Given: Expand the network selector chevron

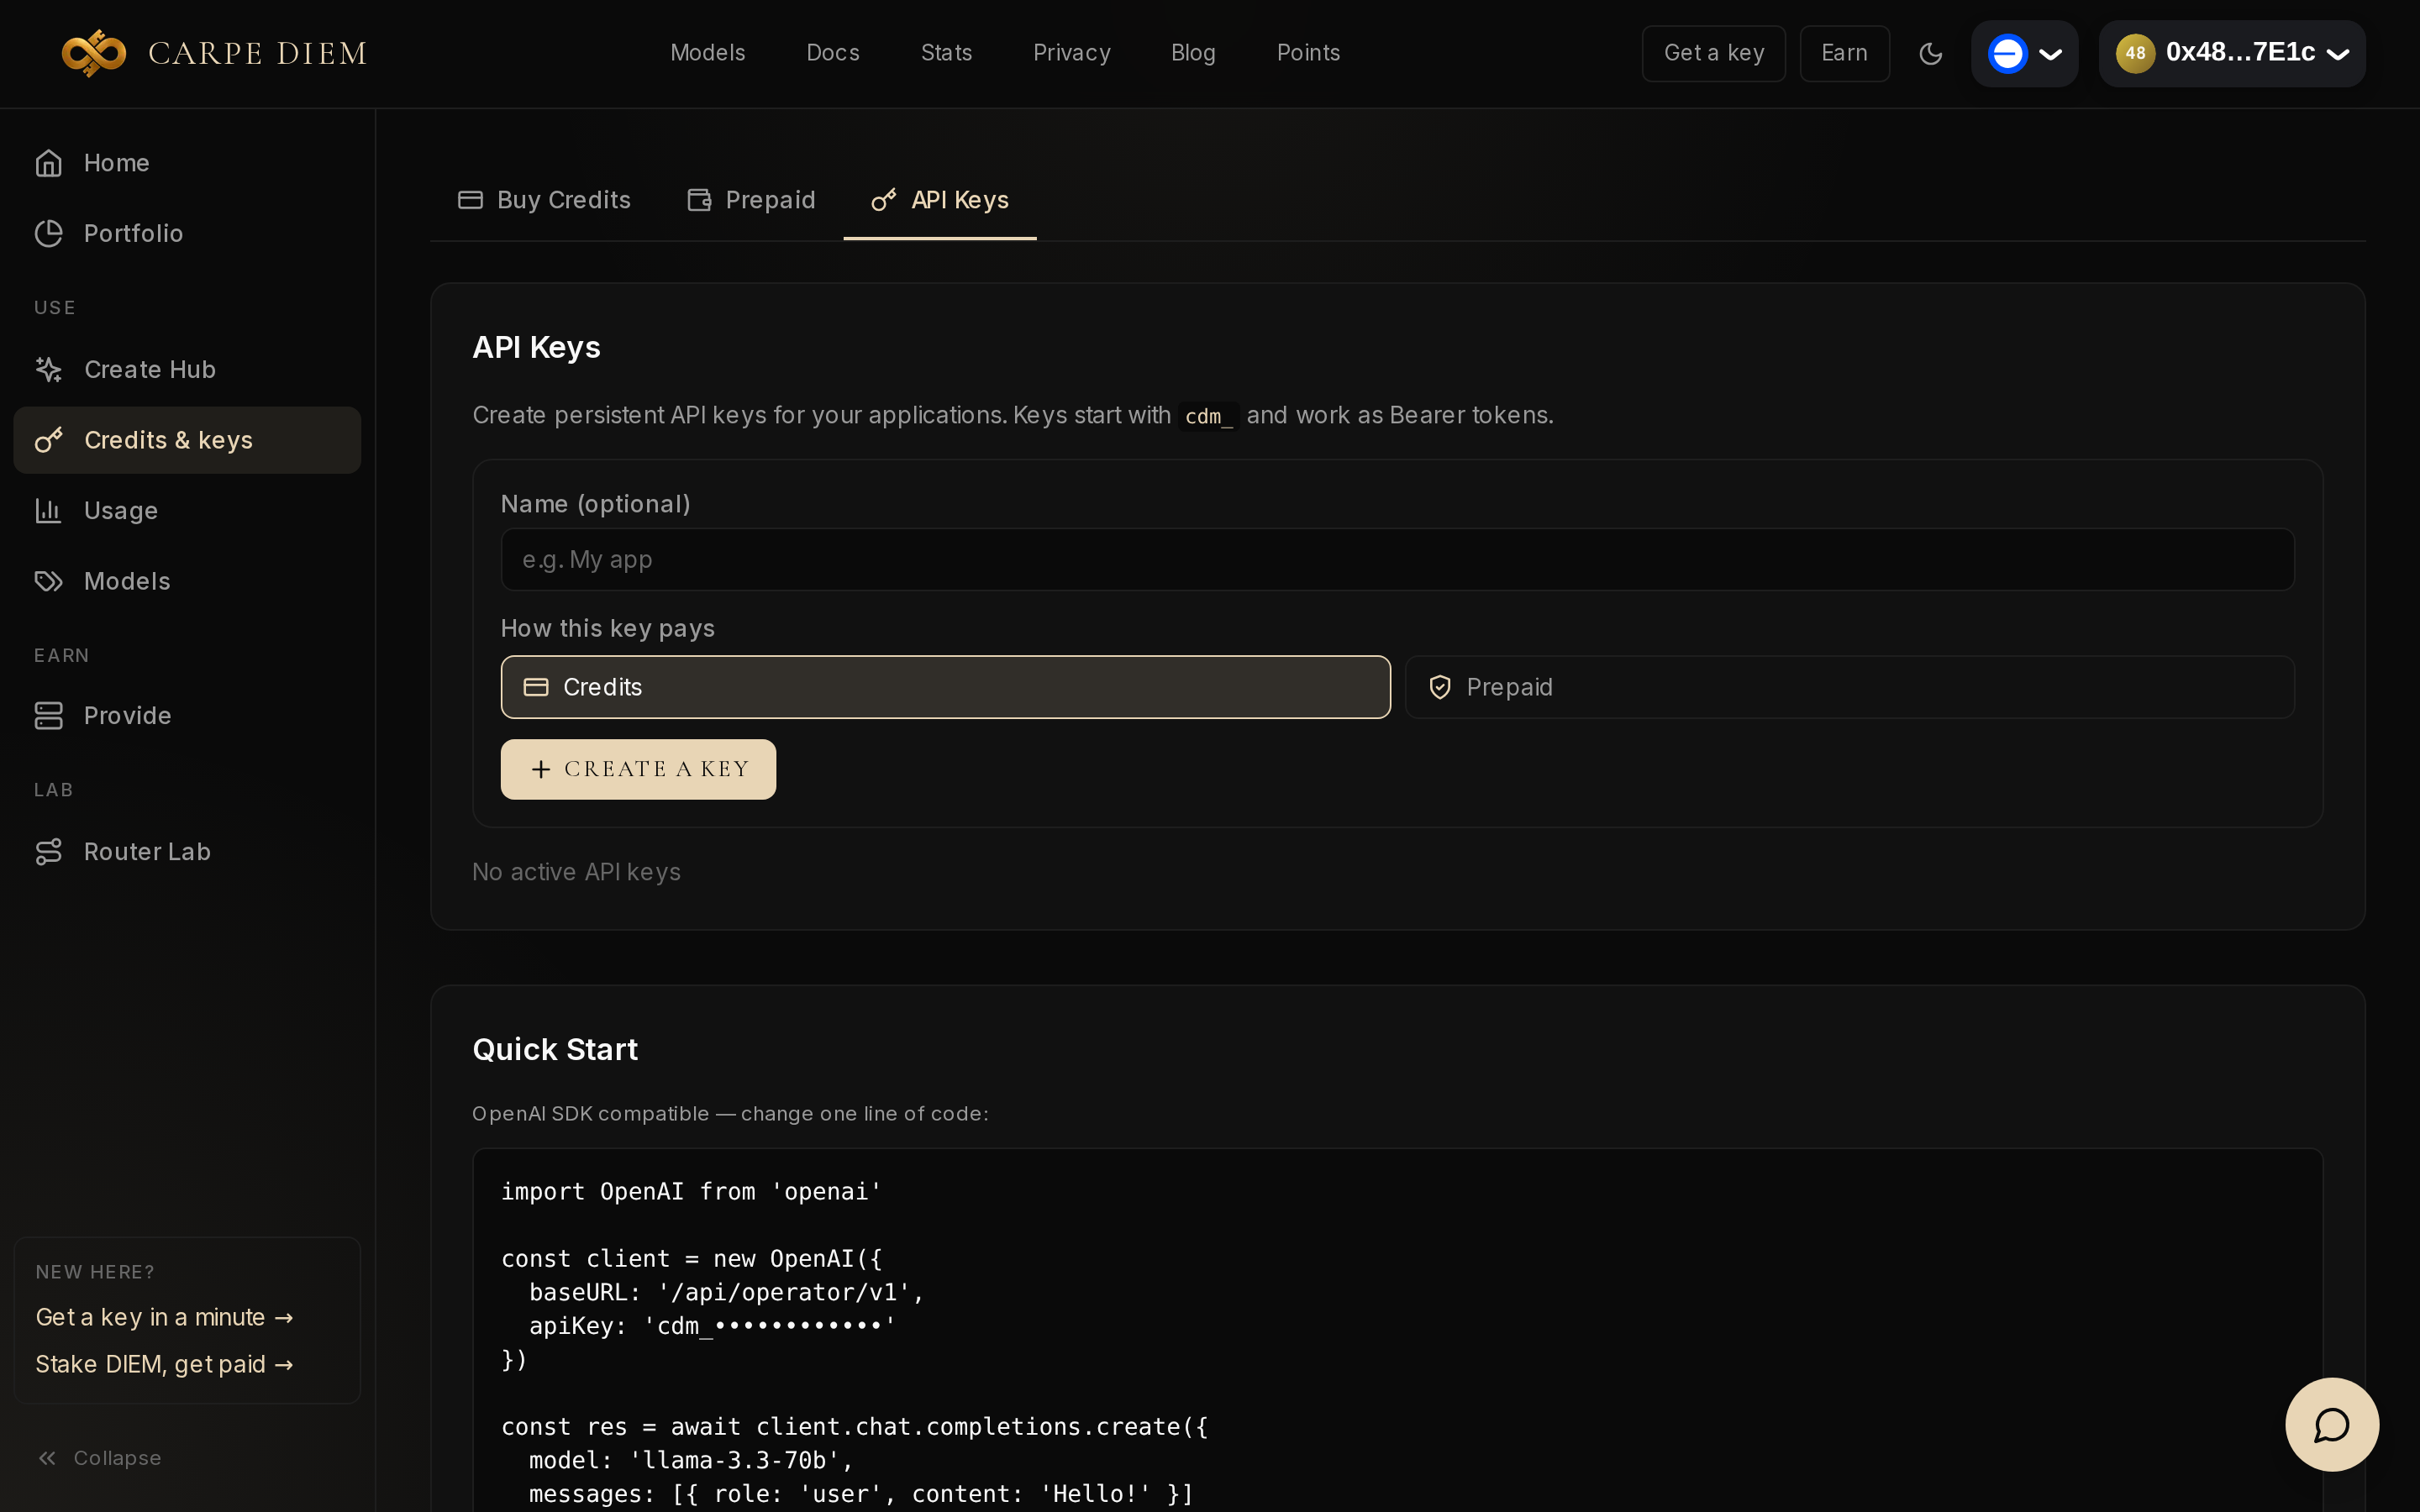Looking at the screenshot, I should tap(2050, 54).
